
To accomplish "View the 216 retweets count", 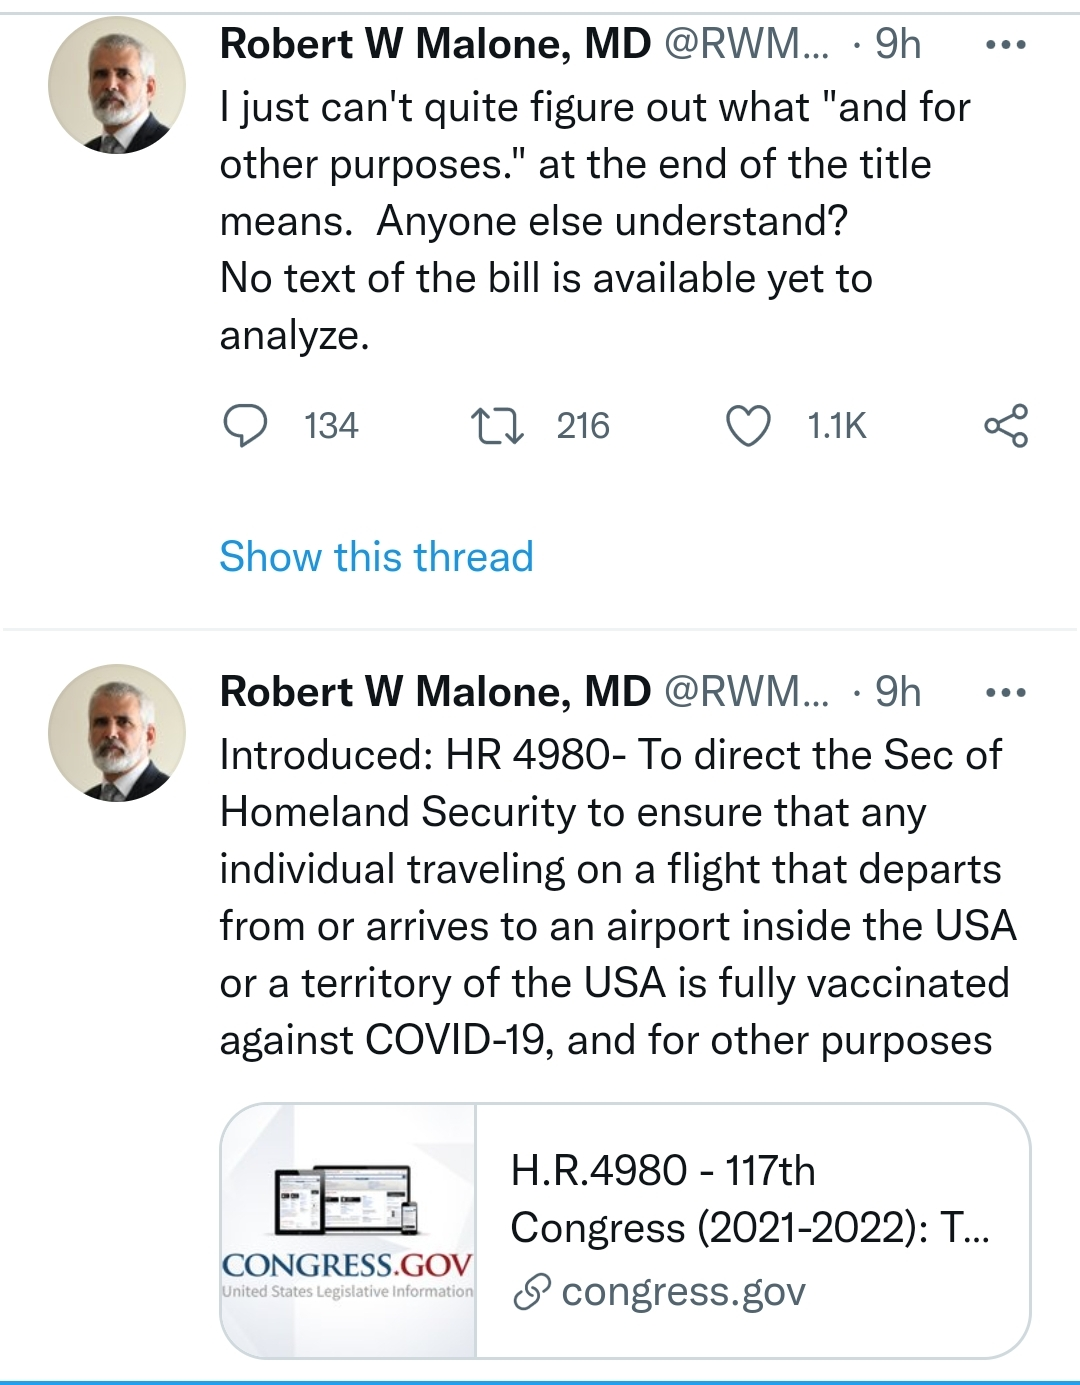I will pyautogui.click(x=583, y=427).
